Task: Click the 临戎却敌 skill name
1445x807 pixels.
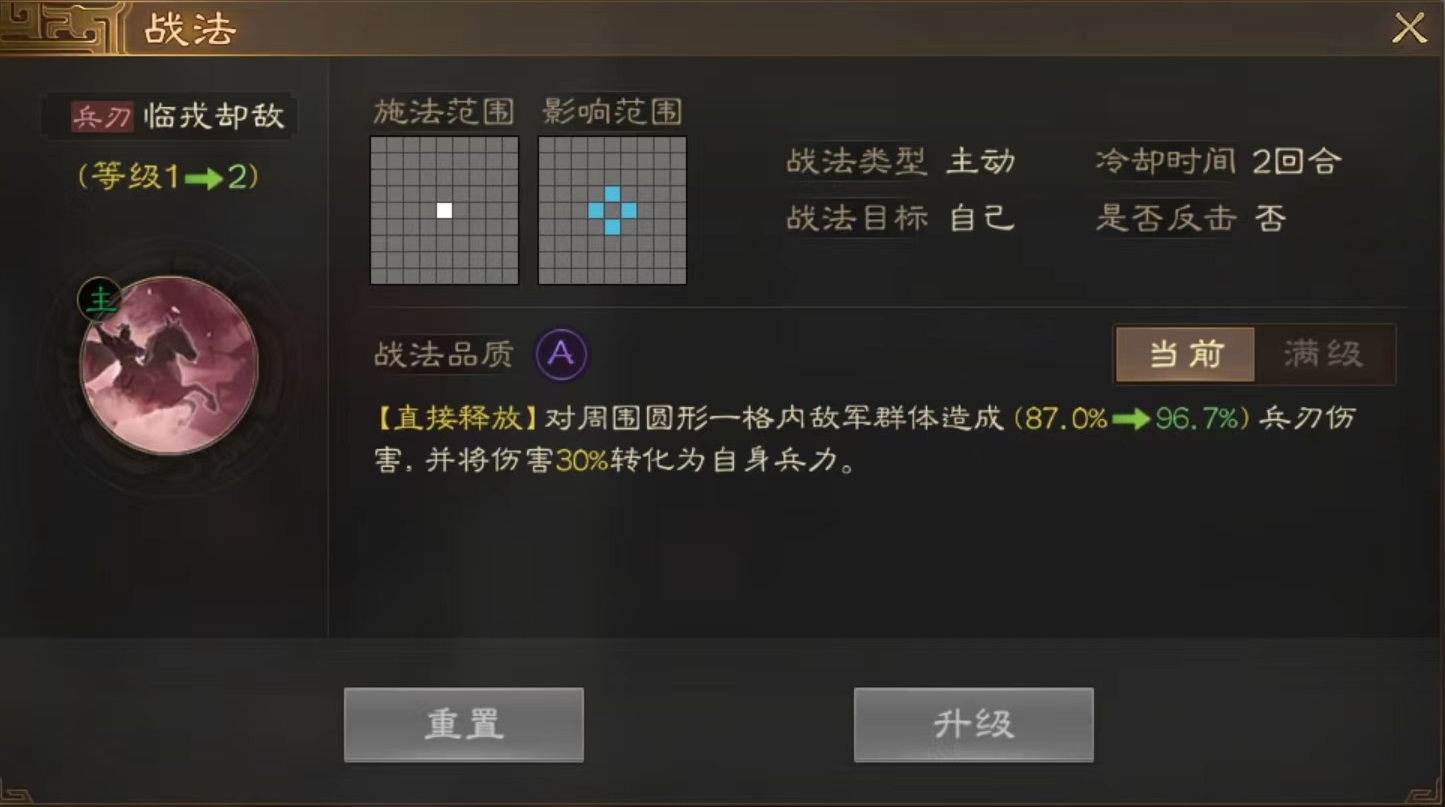Action: click(214, 116)
